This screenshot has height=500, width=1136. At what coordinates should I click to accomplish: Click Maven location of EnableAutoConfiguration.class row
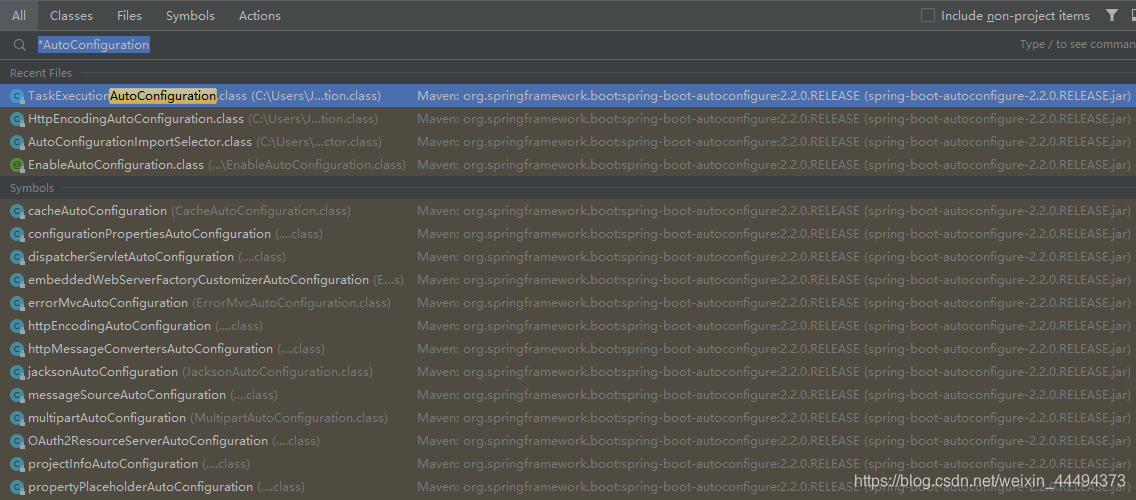click(774, 165)
